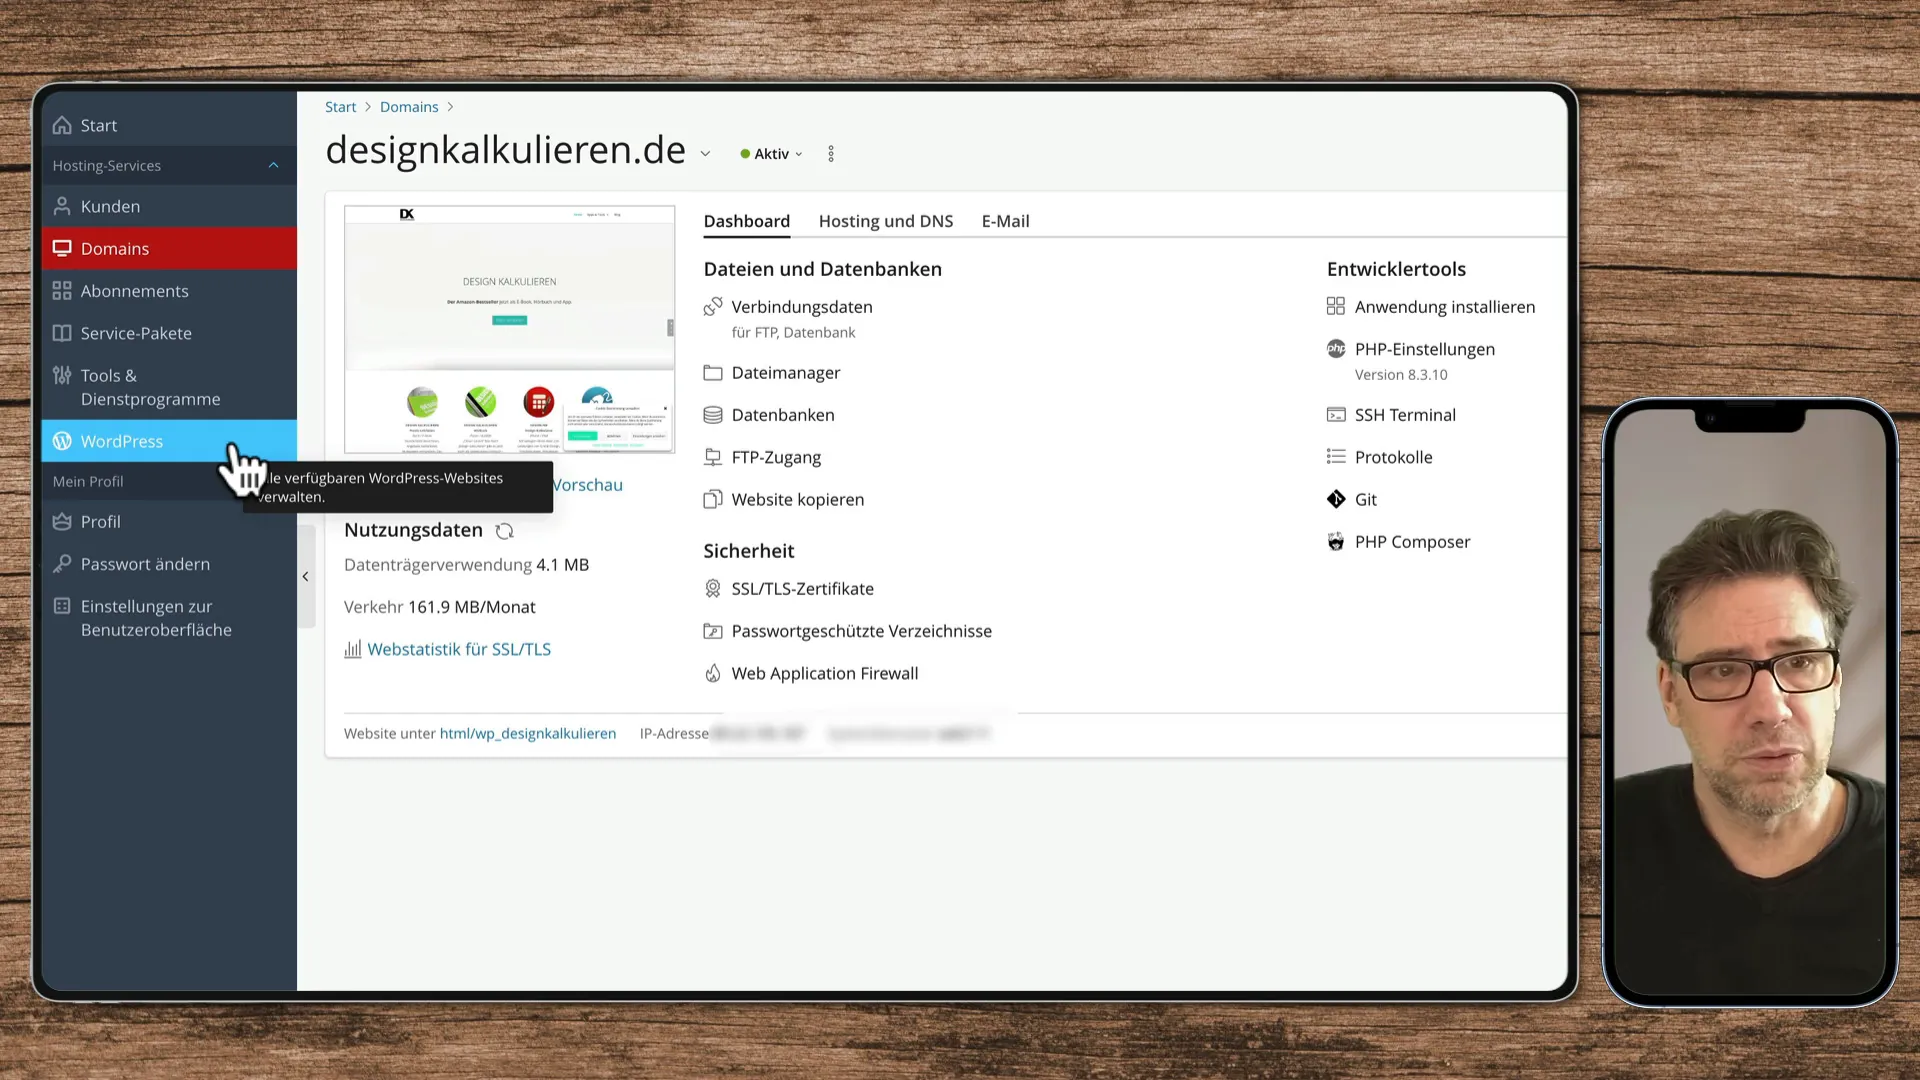Start the Website kopieren function

(x=797, y=499)
